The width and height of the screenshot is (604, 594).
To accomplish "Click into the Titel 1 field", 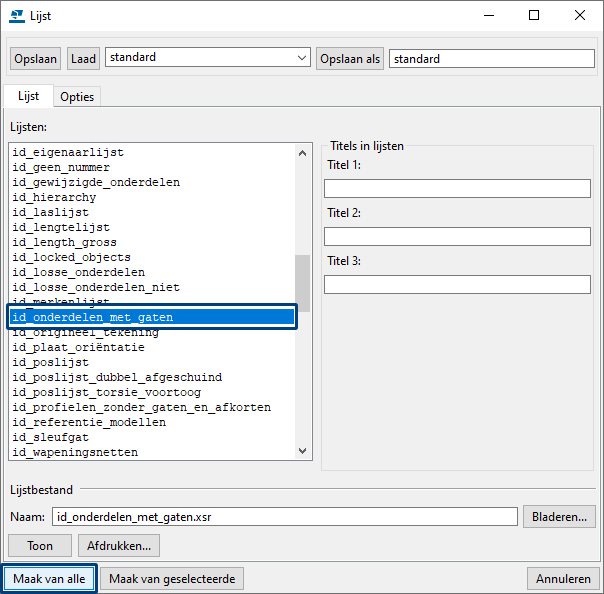I will 457,189.
